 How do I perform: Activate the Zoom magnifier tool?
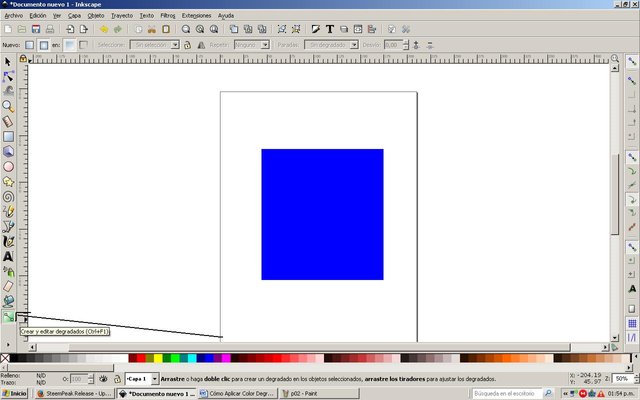[8, 107]
